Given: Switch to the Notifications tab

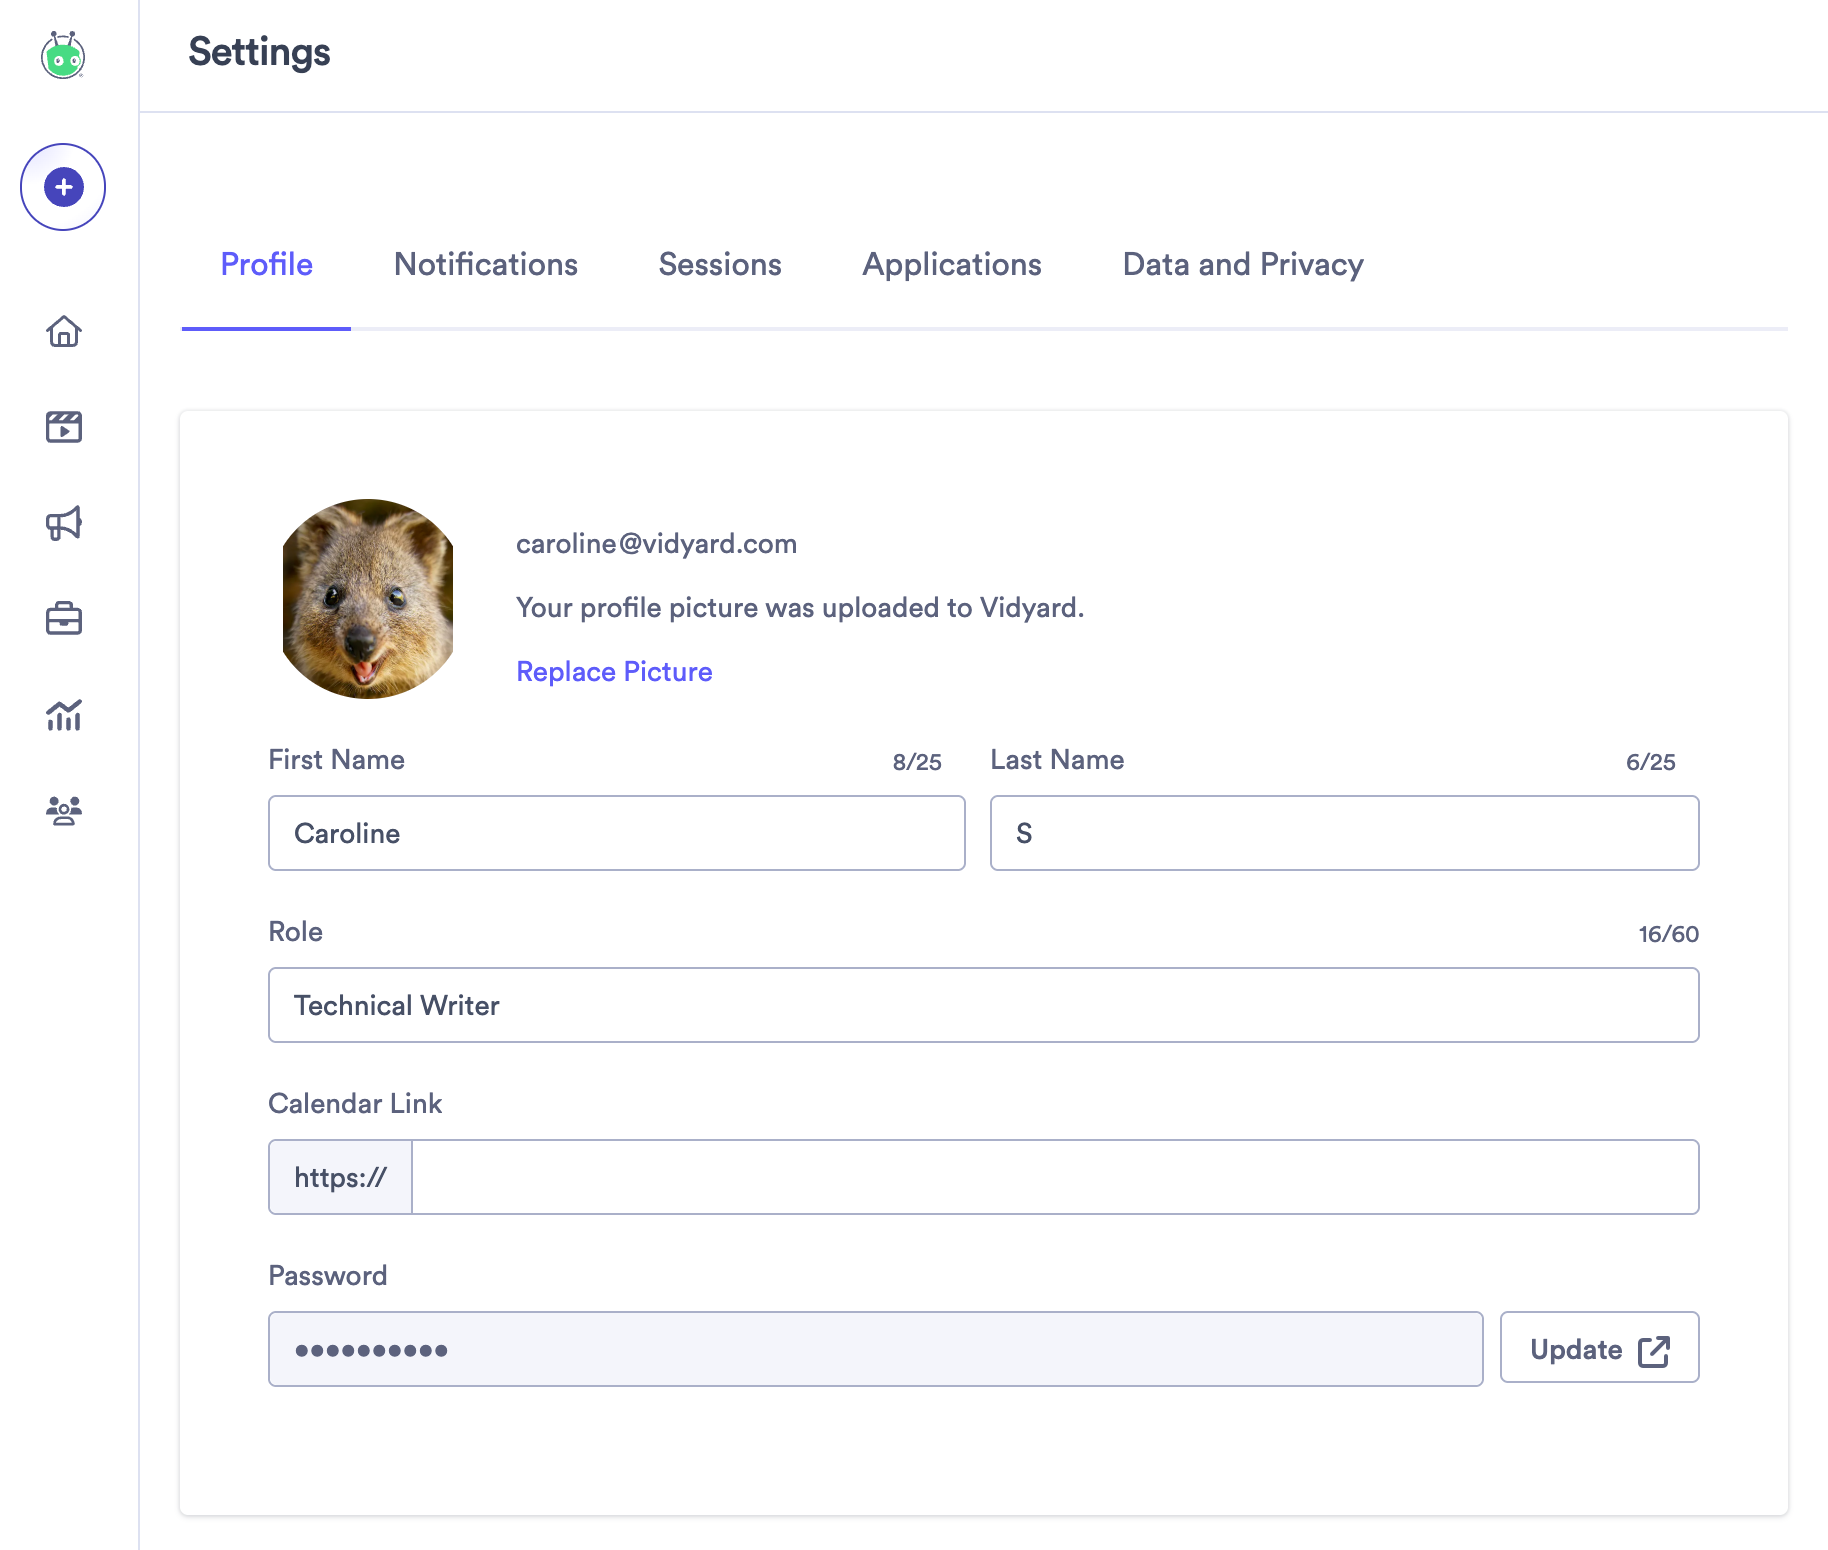Looking at the screenshot, I should coord(485,264).
